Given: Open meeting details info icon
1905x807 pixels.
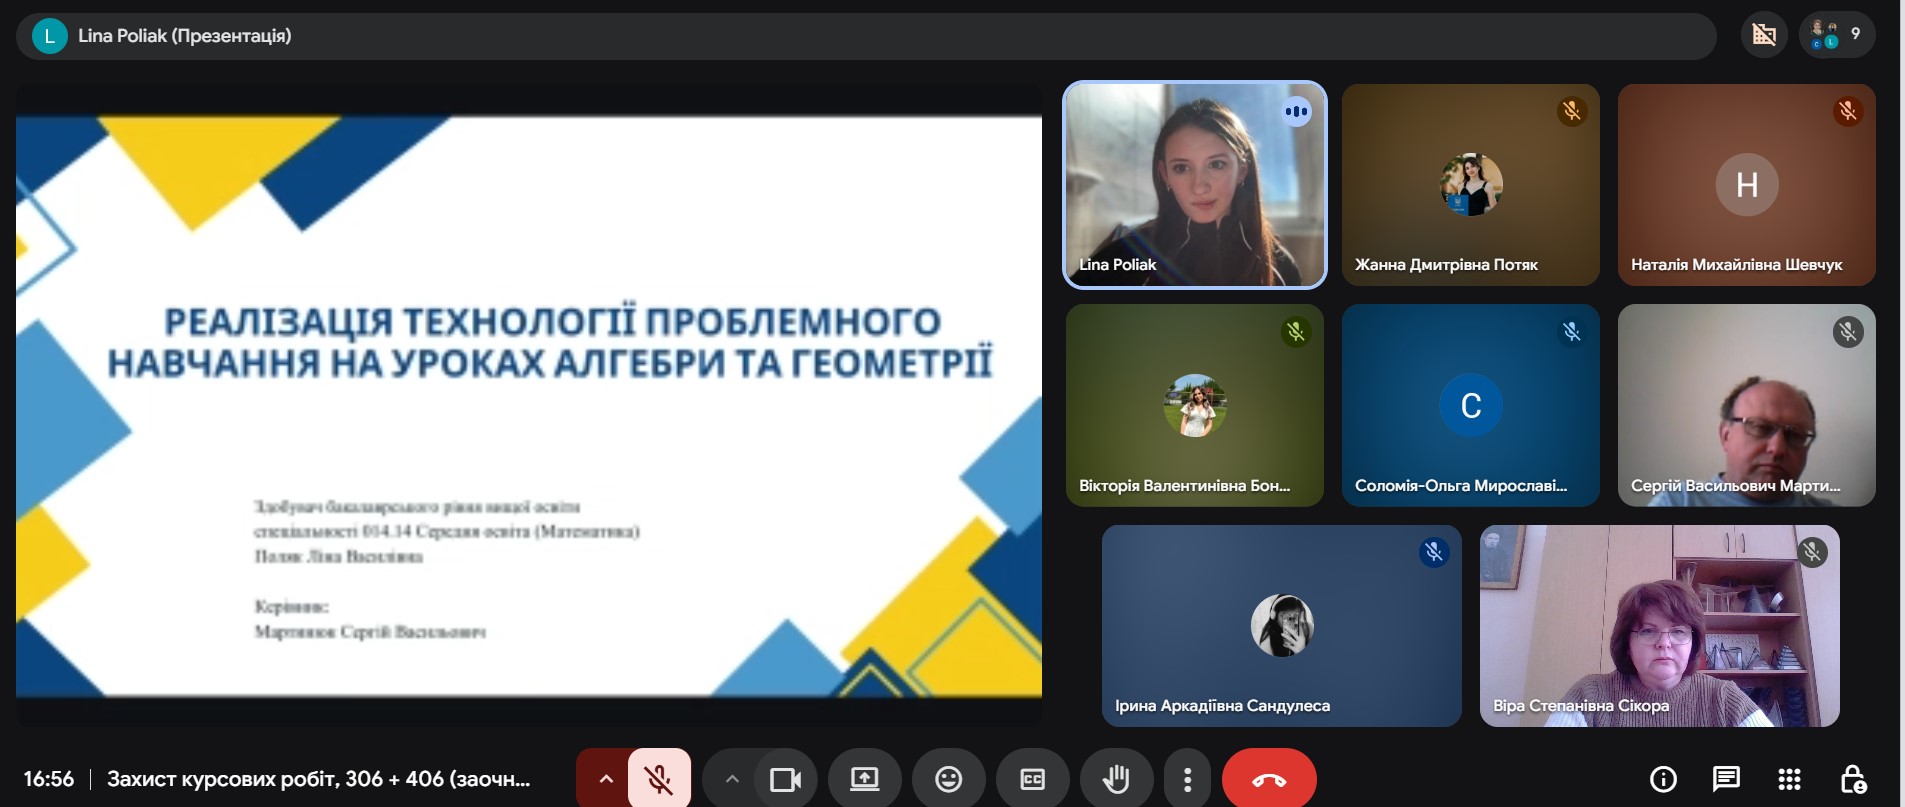Looking at the screenshot, I should [1663, 778].
